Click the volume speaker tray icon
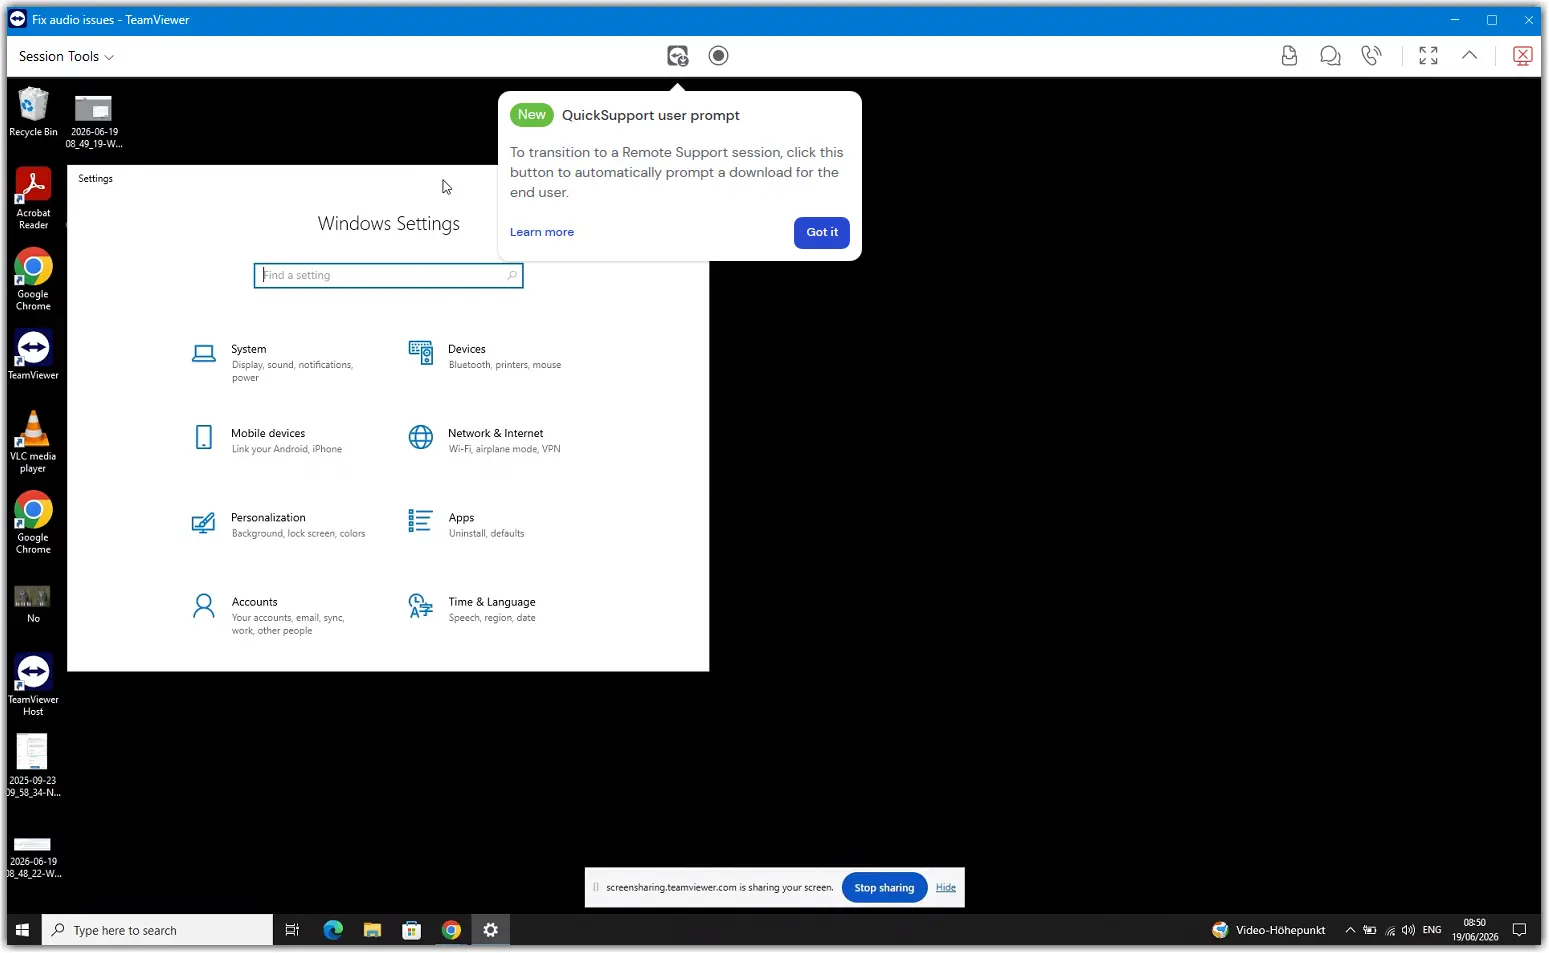This screenshot has height=953, width=1549. coord(1408,930)
